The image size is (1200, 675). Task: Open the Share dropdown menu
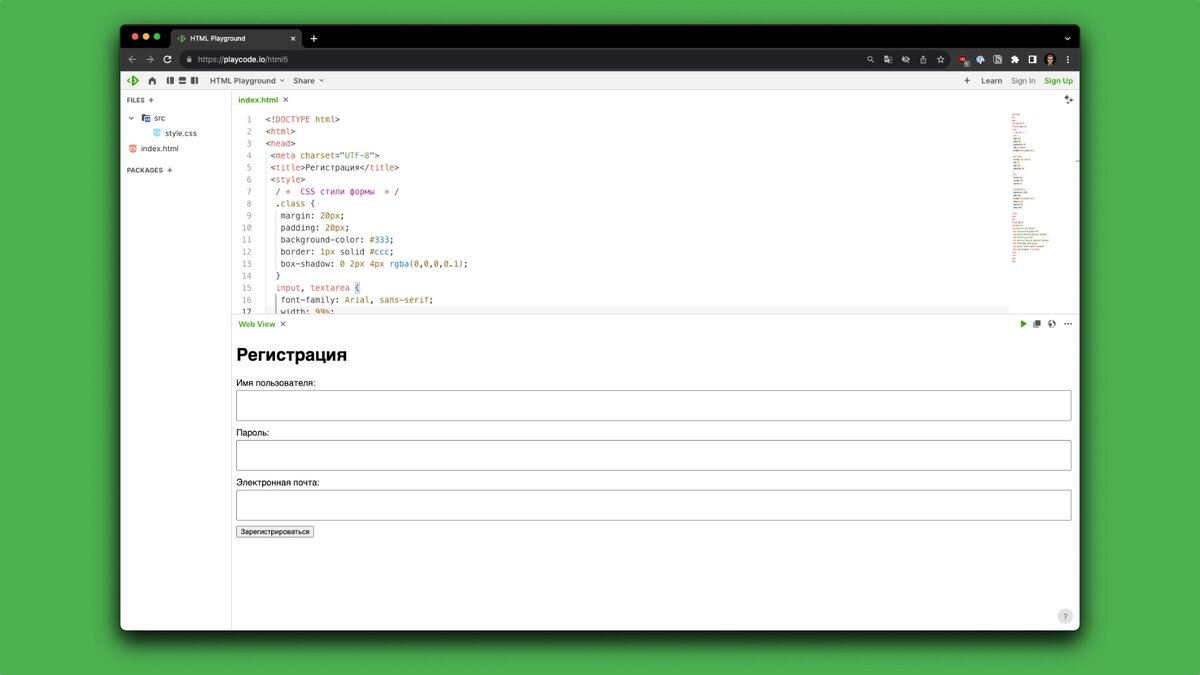(x=308, y=81)
